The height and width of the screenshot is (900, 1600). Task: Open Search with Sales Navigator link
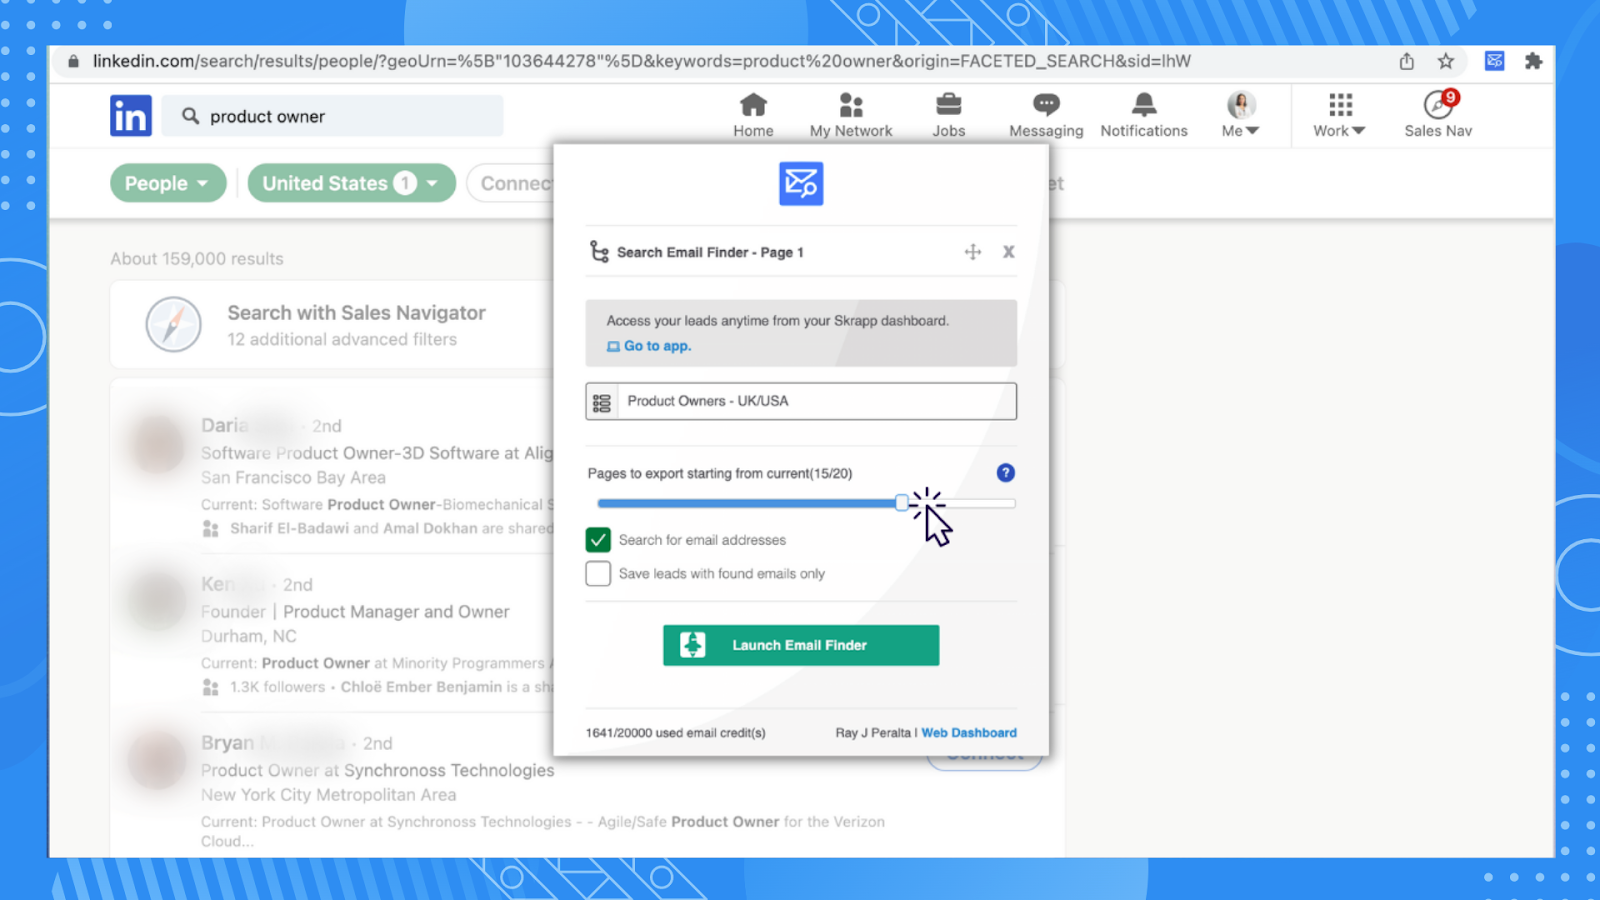tap(356, 313)
